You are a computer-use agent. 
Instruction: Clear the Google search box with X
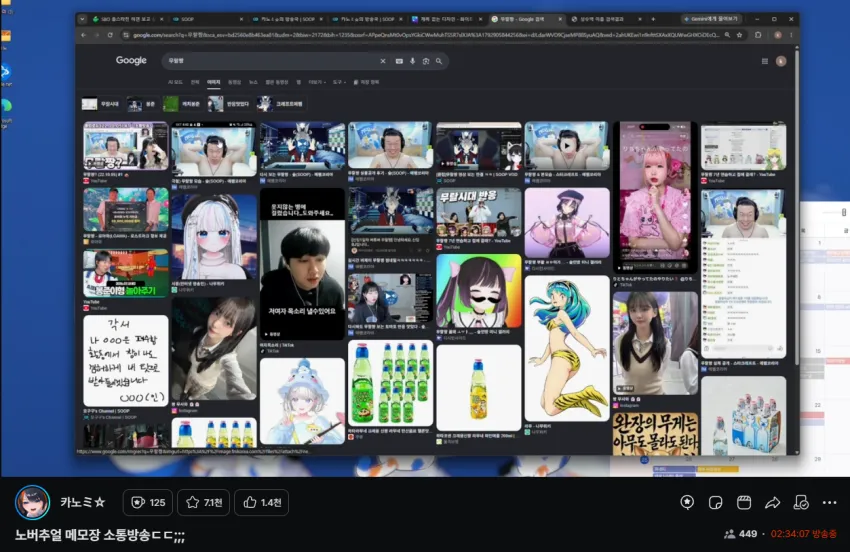point(383,61)
